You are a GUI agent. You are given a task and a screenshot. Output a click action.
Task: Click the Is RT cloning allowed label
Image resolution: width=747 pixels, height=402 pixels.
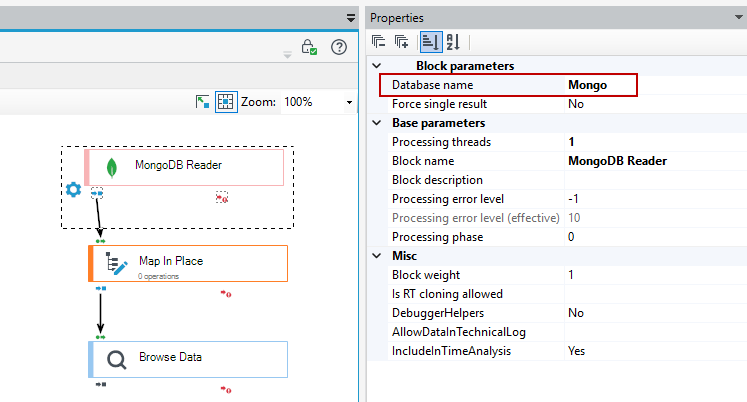447,294
